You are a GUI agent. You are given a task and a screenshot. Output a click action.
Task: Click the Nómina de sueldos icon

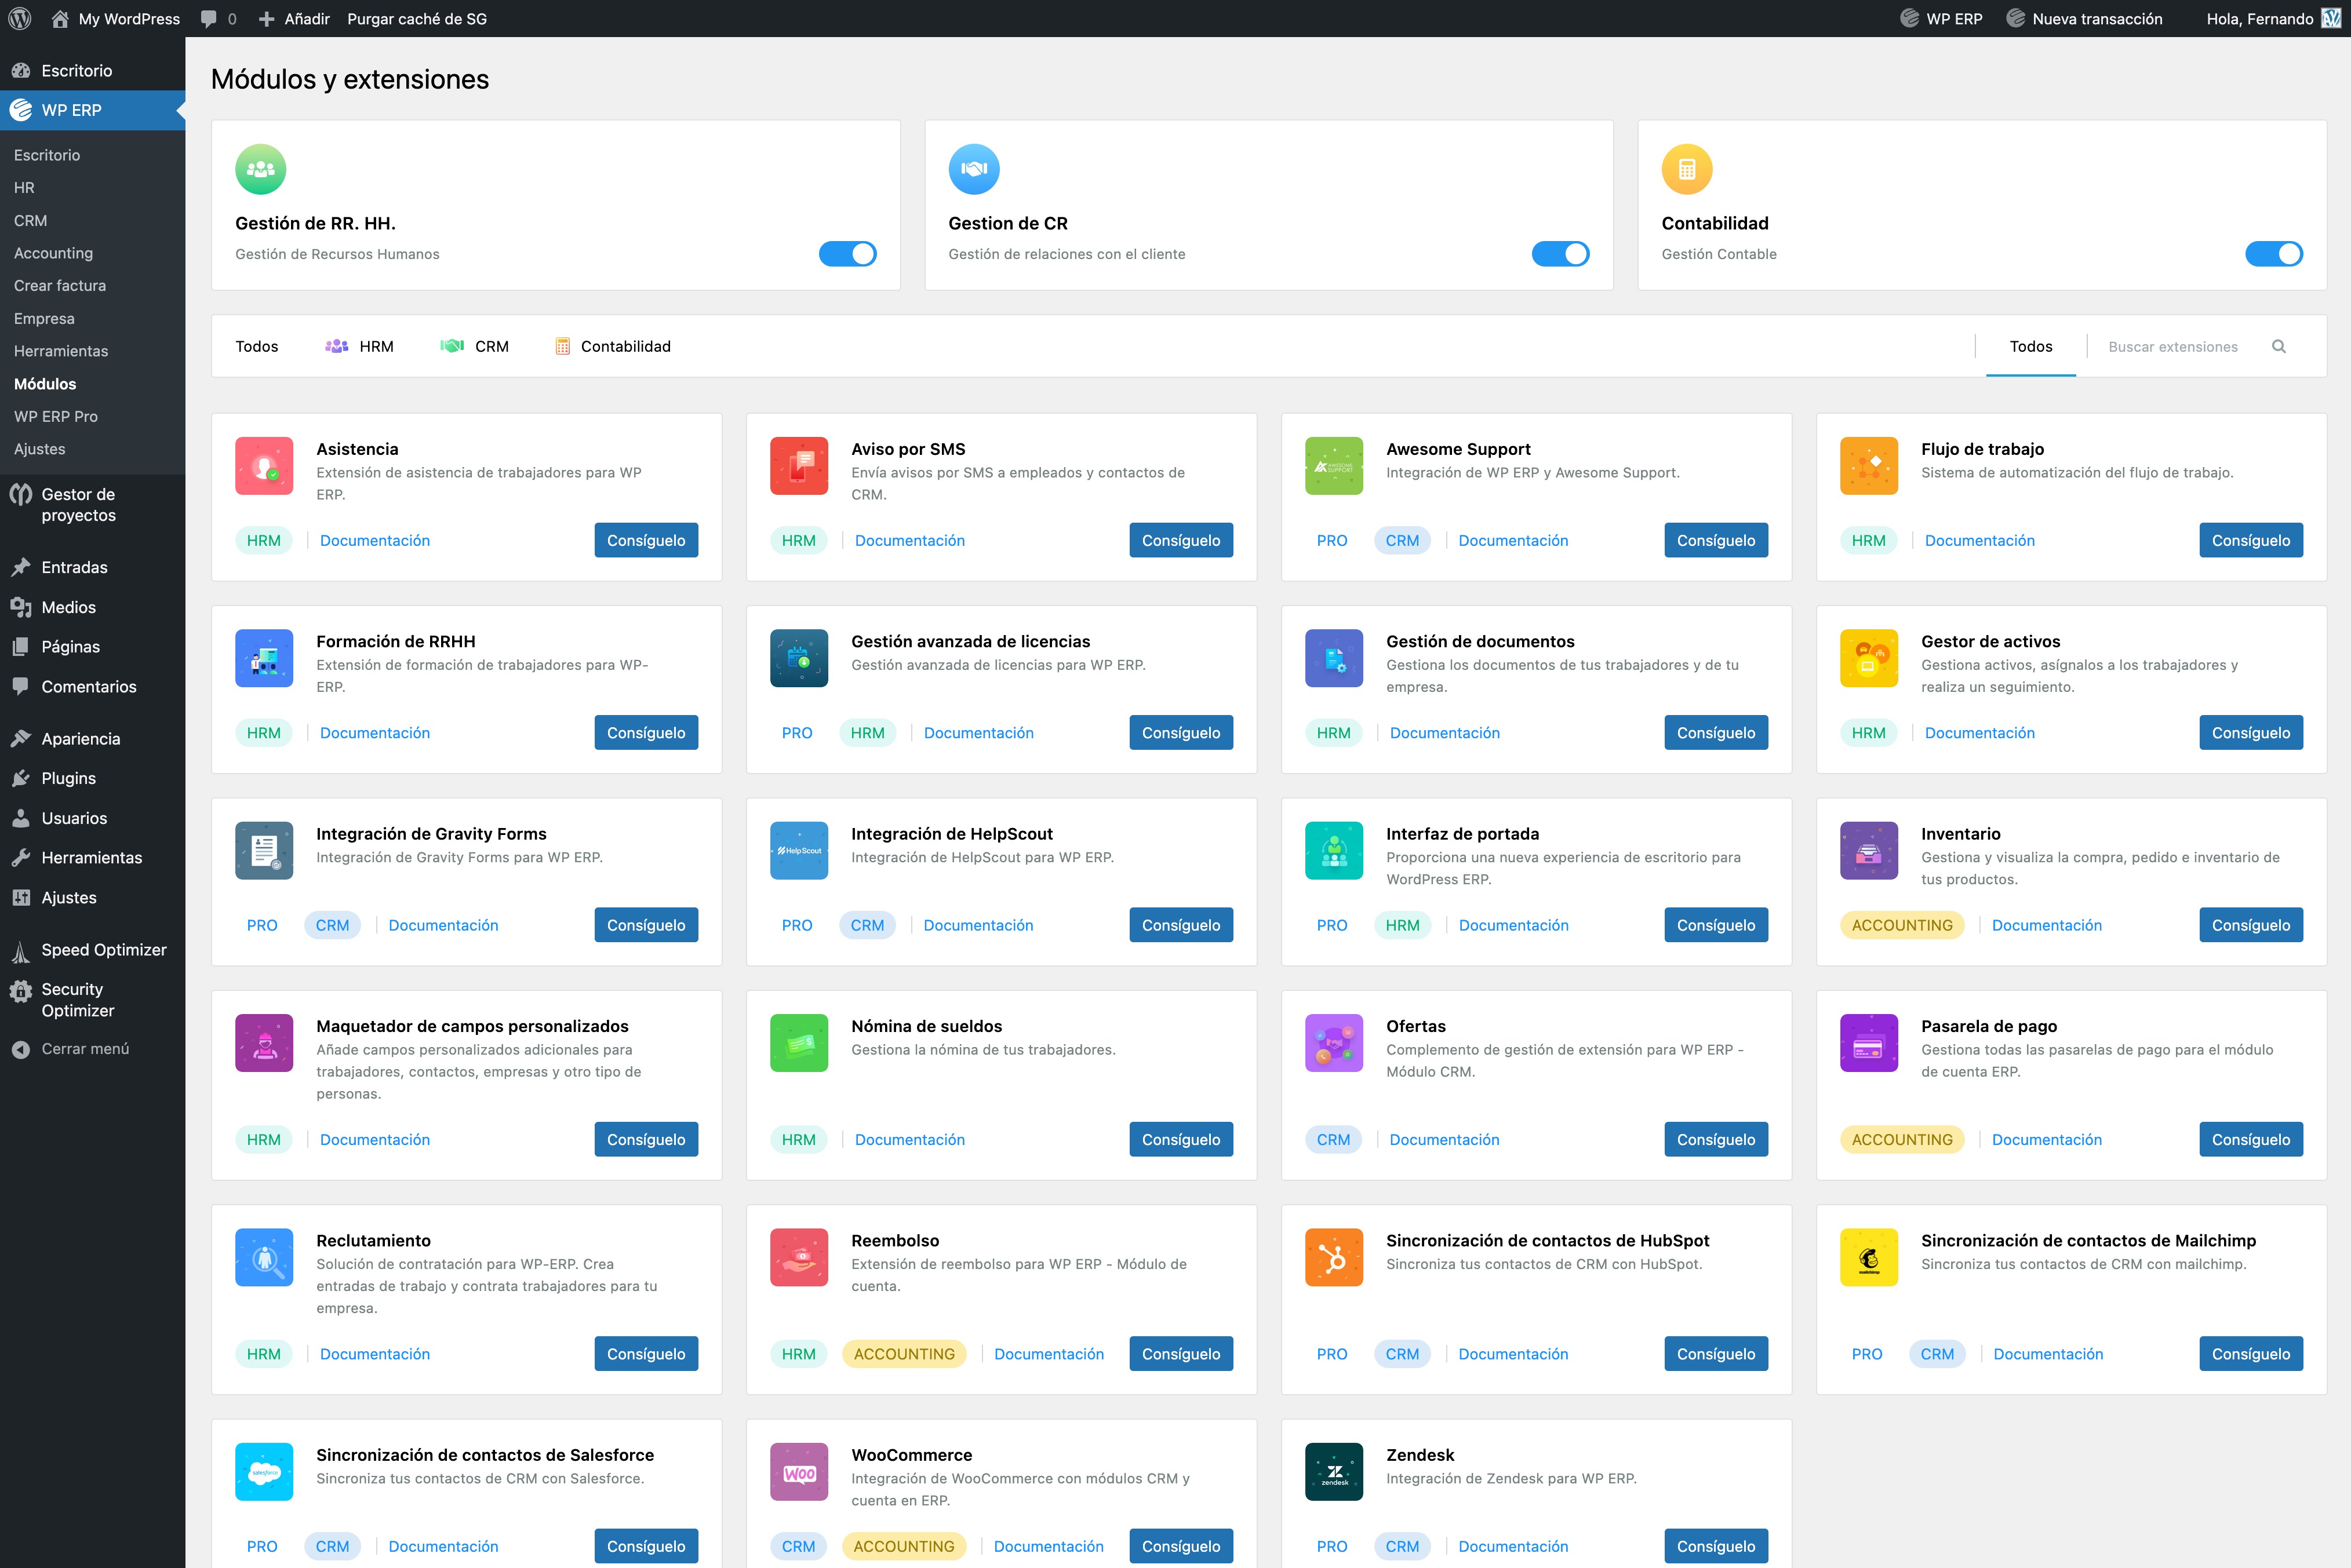(x=799, y=1043)
